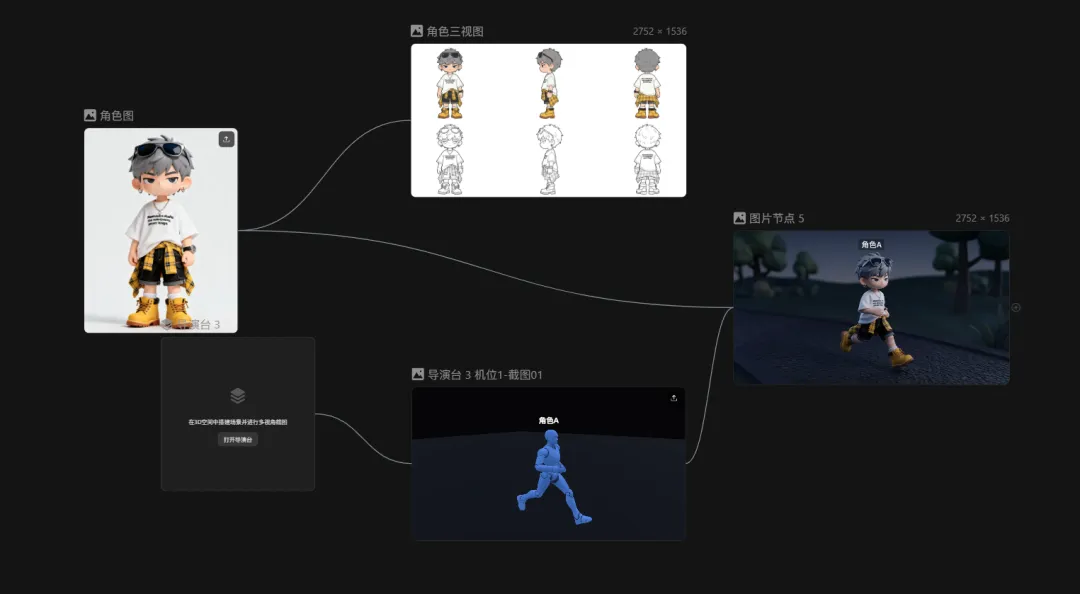Click the 3D scene description text in 导演台 node

click(x=238, y=422)
